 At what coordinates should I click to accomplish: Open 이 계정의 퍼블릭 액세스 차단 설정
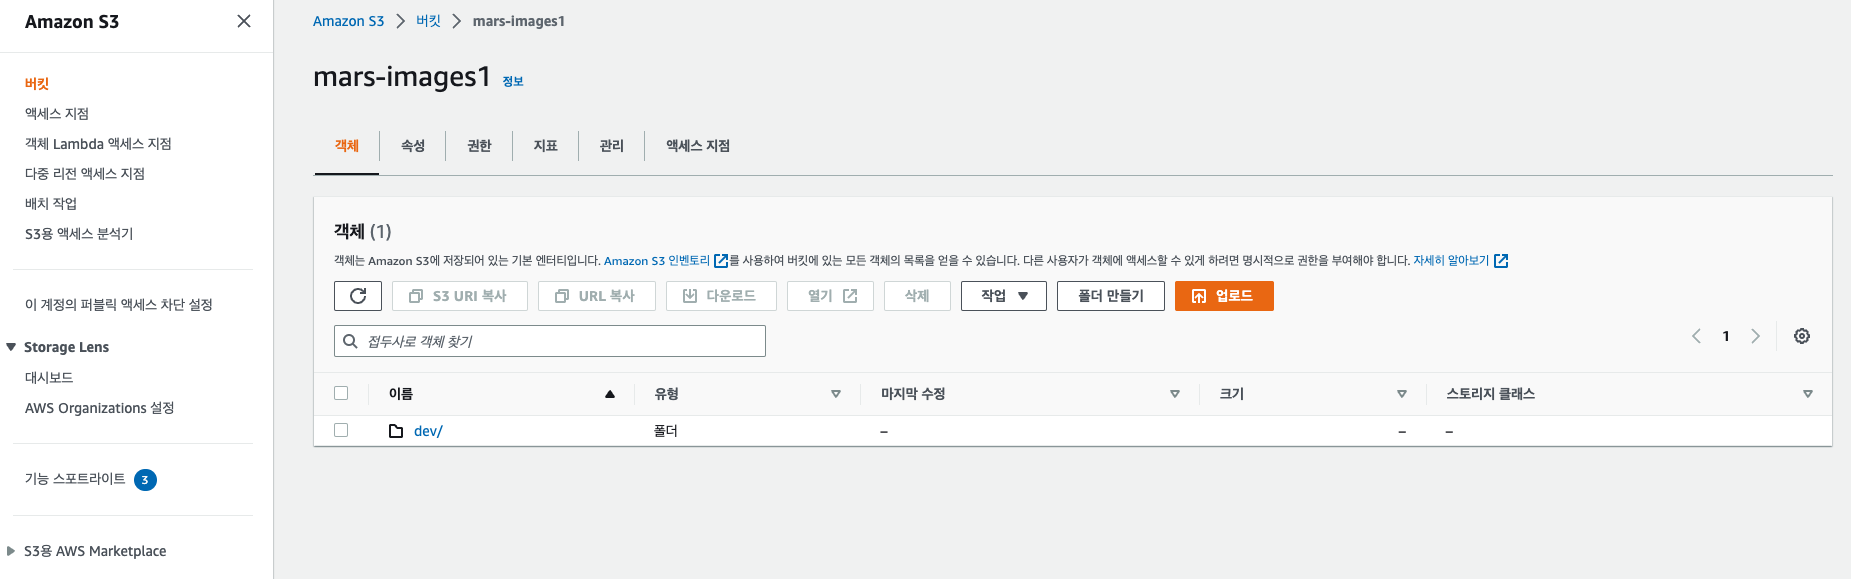pyautogui.click(x=119, y=305)
